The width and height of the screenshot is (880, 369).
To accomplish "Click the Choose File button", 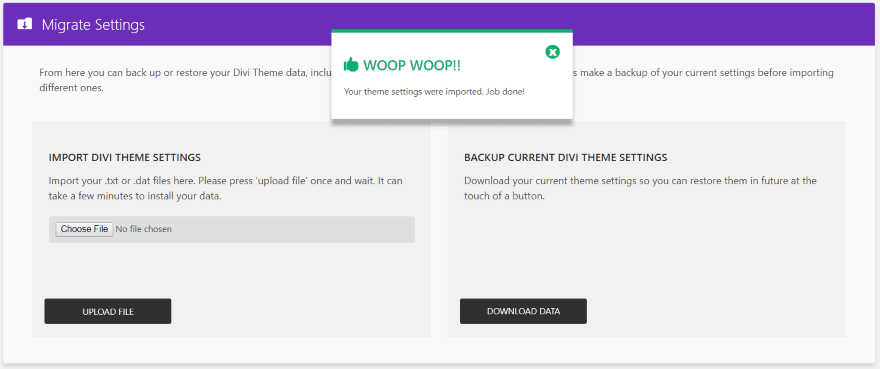I will 84,229.
